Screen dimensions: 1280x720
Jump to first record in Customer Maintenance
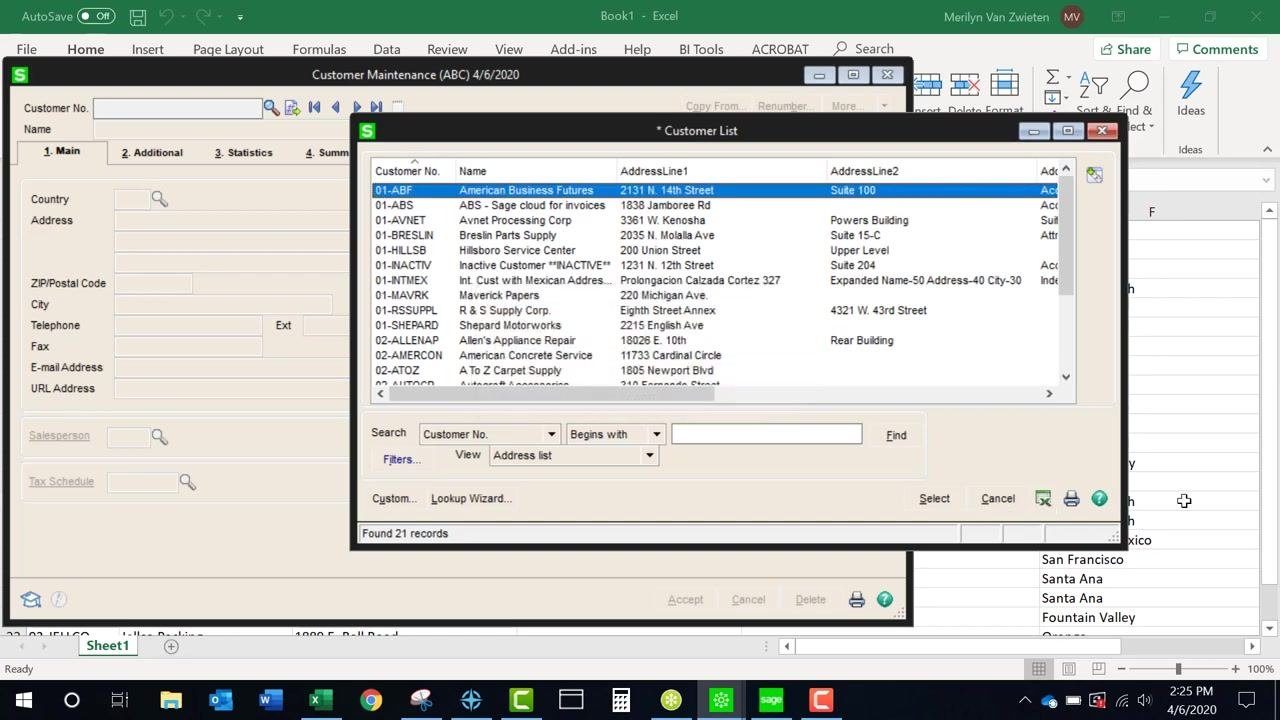(x=314, y=107)
